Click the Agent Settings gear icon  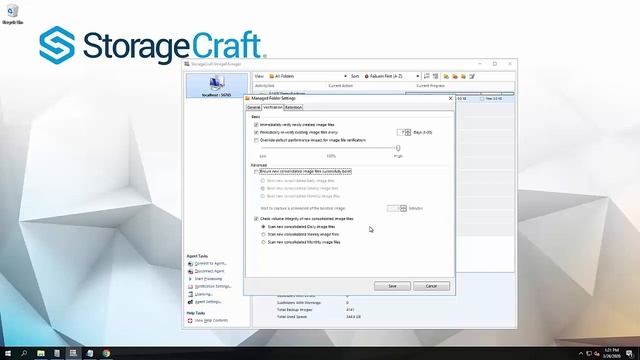click(190, 302)
